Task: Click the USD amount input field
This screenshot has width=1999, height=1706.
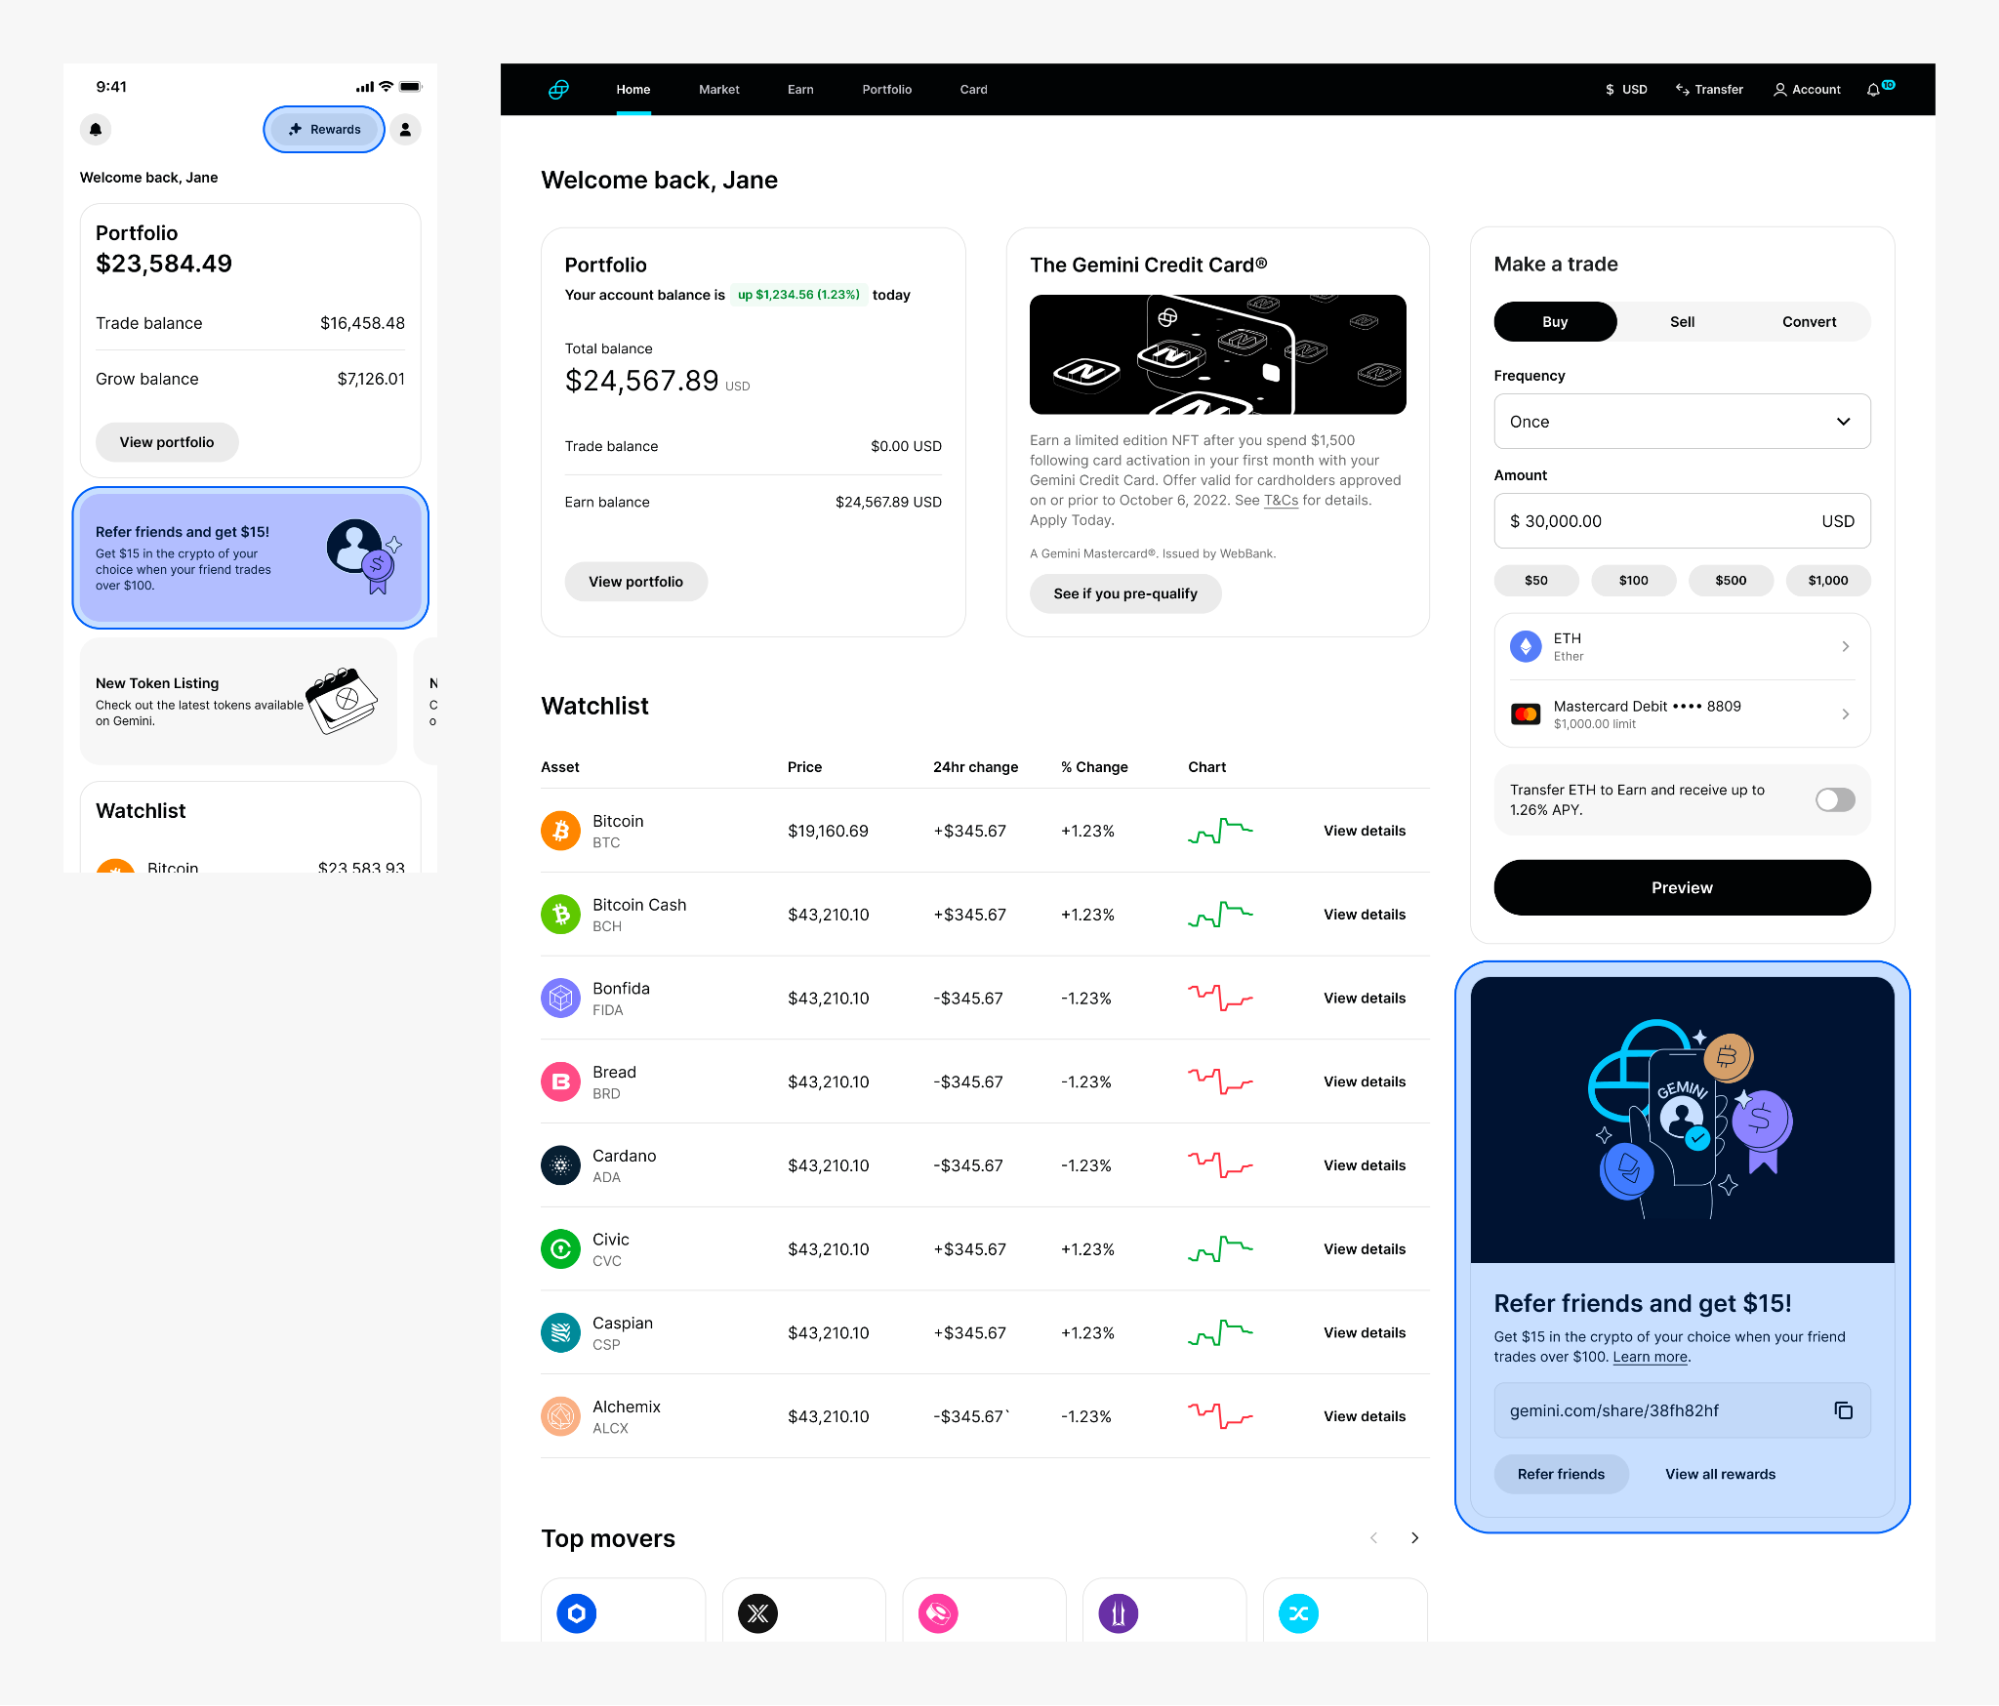Action: [1681, 521]
